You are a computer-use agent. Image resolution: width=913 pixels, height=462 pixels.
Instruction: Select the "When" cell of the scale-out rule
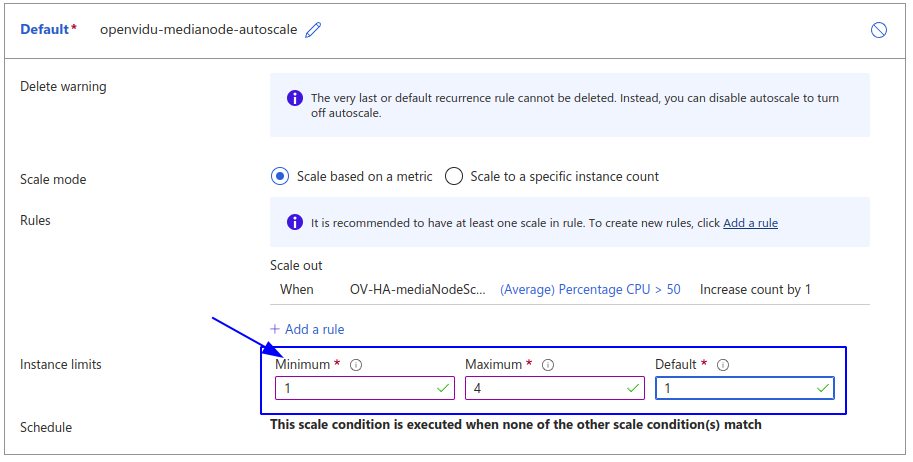click(297, 290)
